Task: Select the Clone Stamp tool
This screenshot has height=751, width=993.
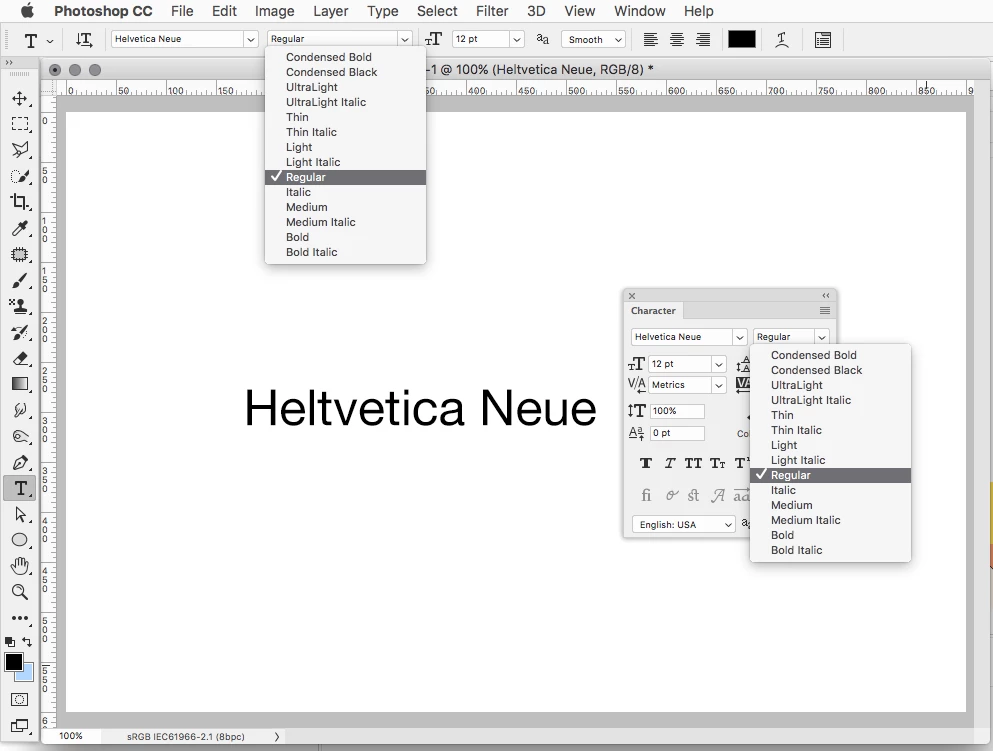Action: (x=20, y=306)
